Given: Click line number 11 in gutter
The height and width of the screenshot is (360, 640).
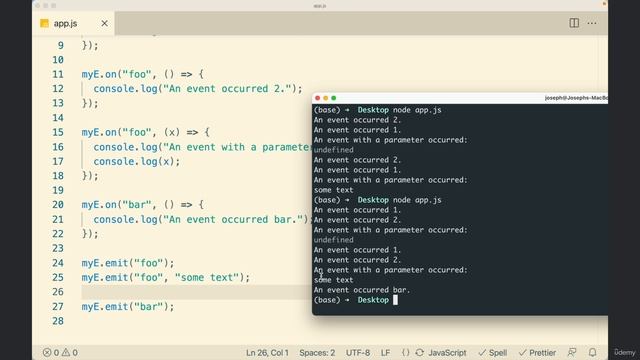Looking at the screenshot, I should 58,74.
